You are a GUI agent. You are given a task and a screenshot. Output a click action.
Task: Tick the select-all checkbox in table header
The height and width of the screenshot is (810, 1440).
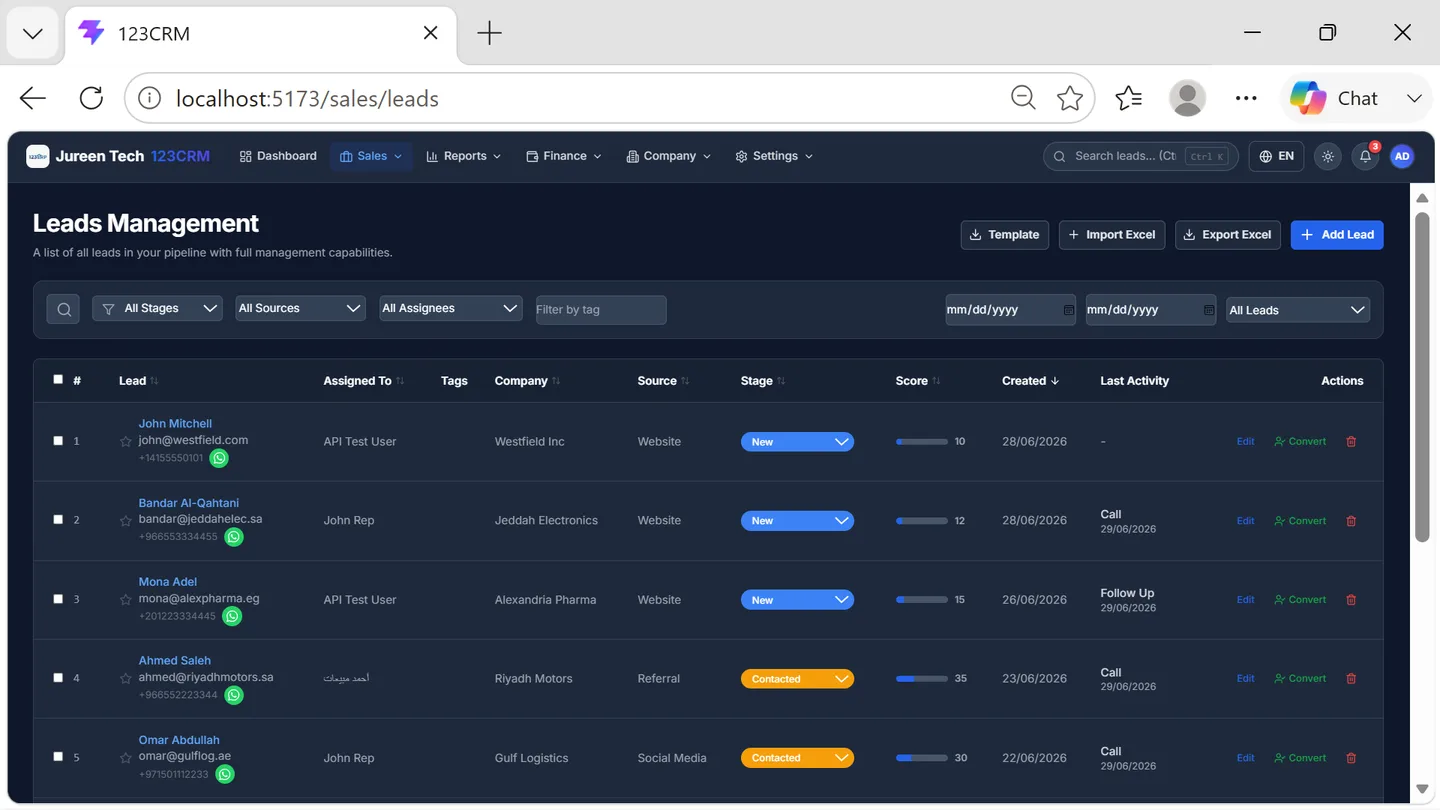(x=58, y=379)
